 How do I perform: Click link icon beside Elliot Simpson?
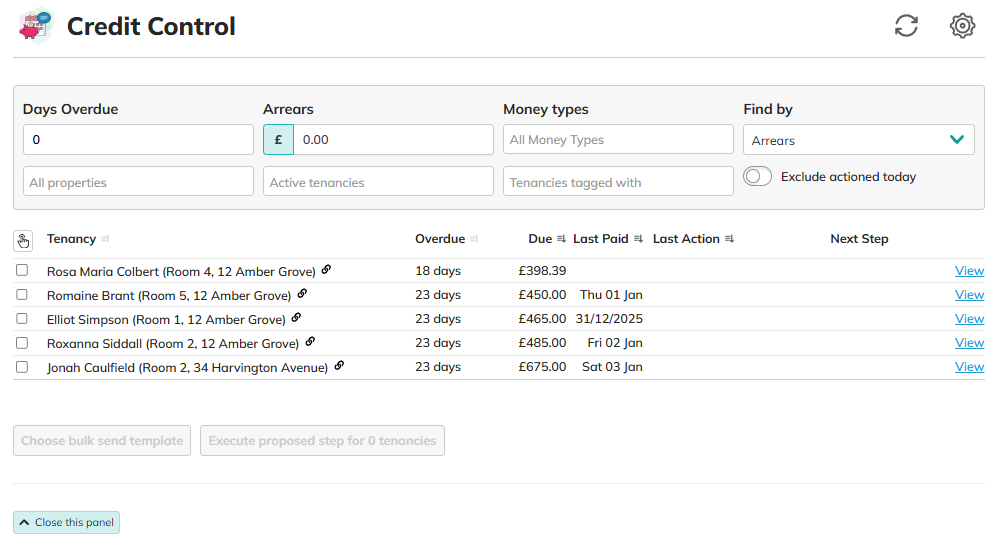pyautogui.click(x=296, y=318)
